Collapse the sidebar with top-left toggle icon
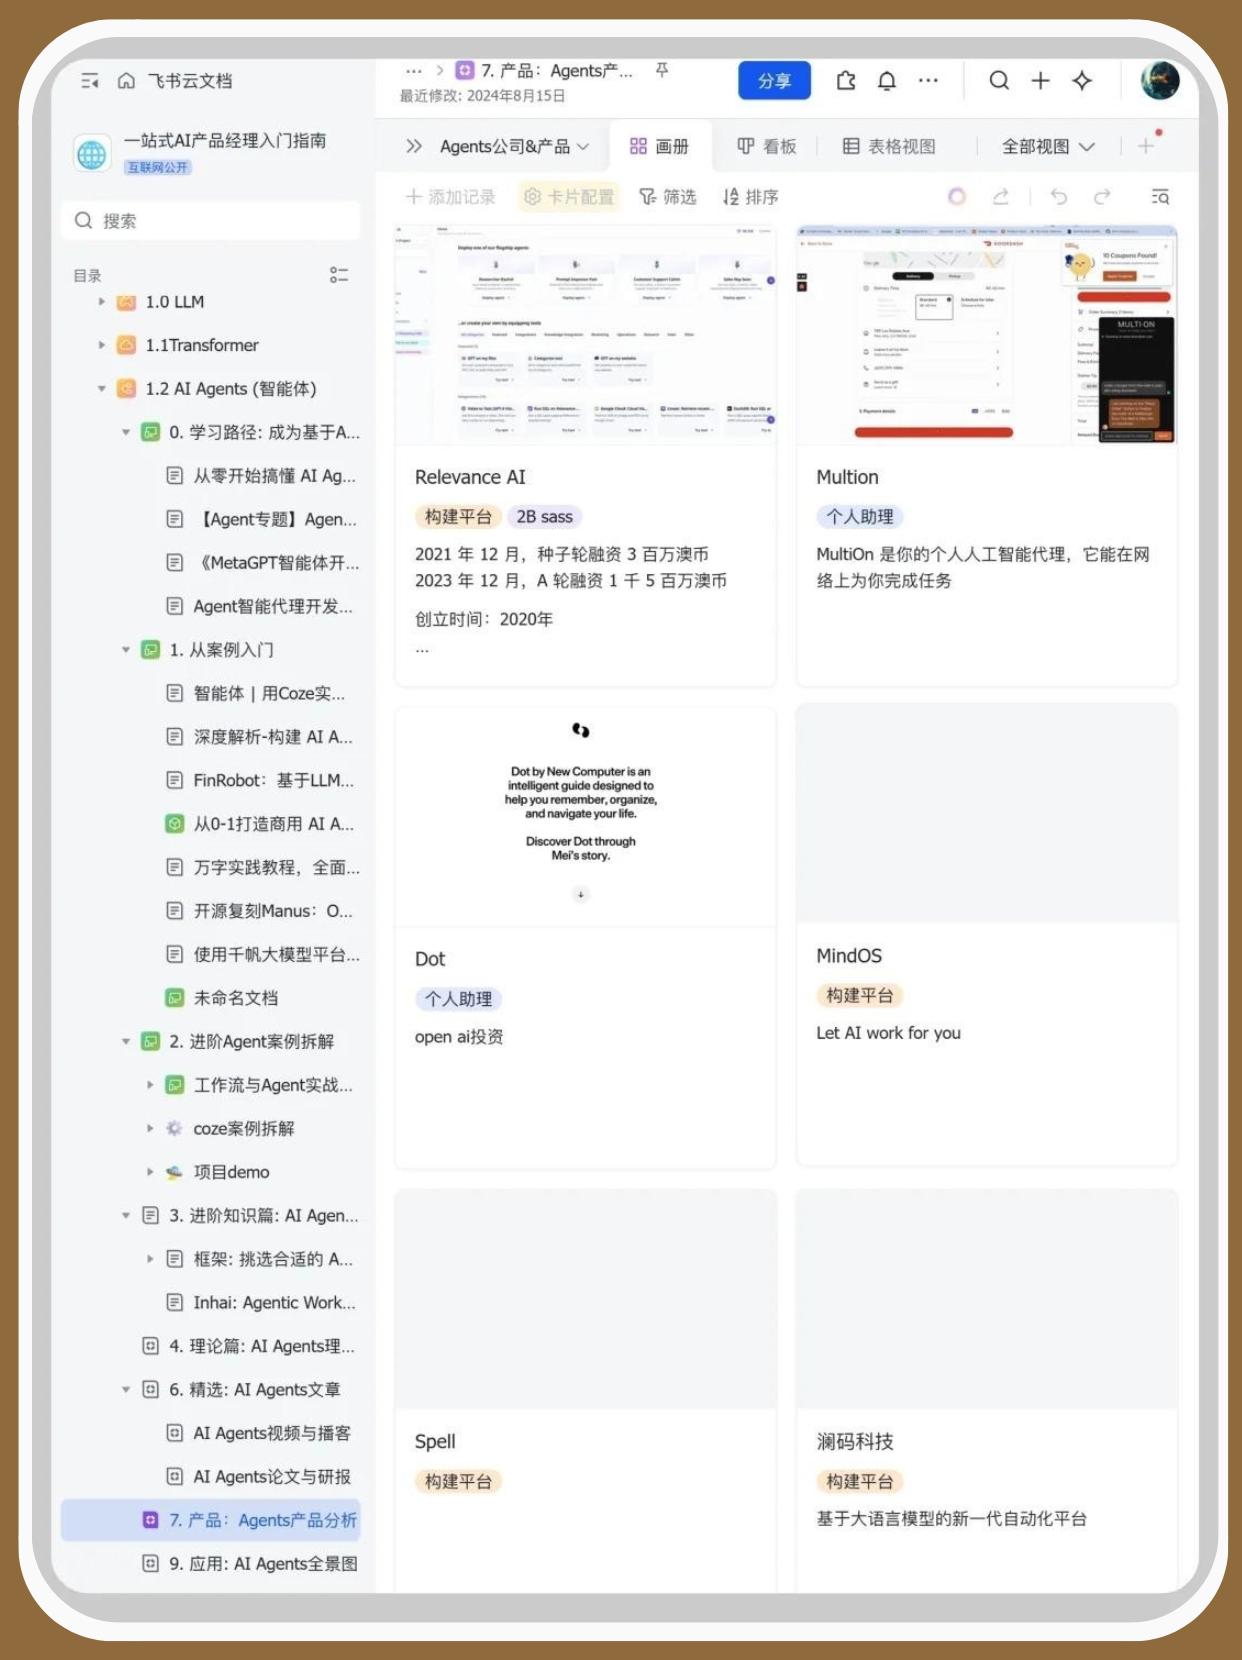 tap(90, 81)
